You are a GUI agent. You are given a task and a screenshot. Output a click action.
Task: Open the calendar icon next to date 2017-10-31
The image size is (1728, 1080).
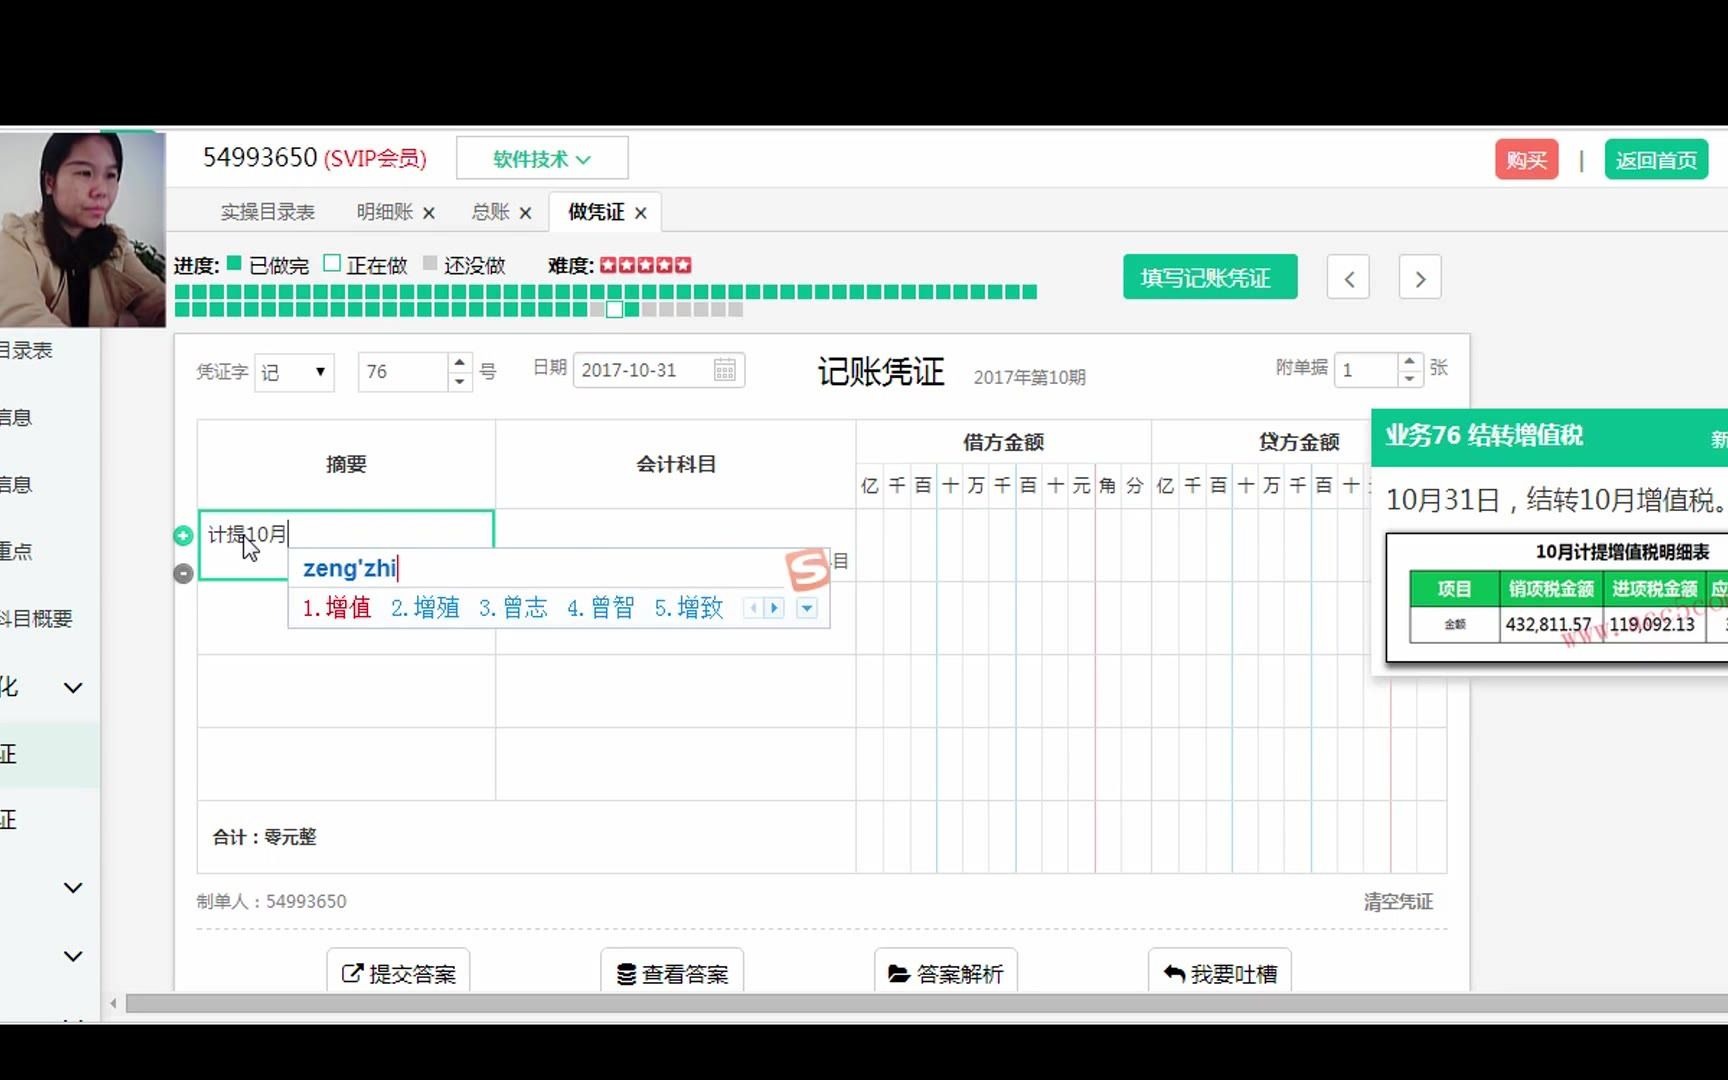point(726,369)
